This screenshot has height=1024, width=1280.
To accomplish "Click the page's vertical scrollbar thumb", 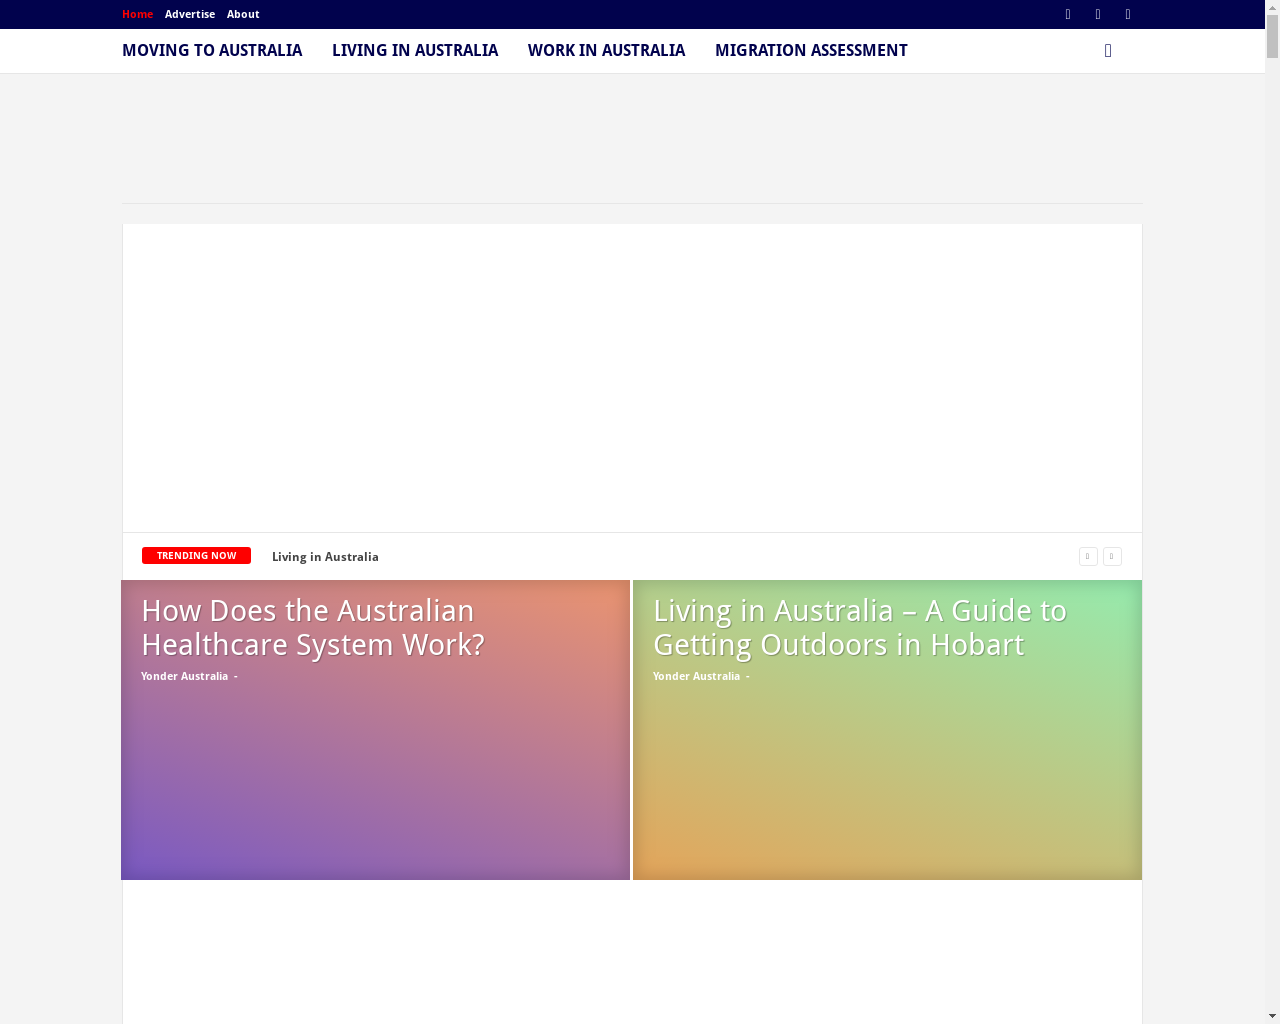I will [x=1272, y=36].
